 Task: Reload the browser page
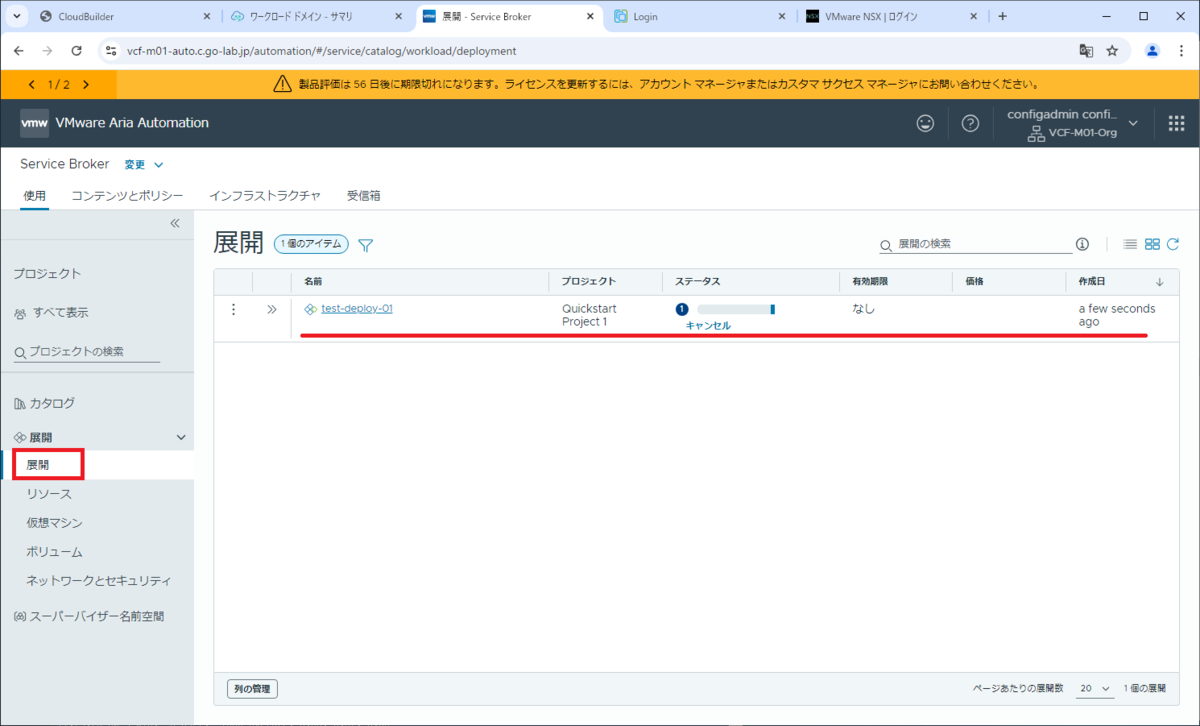[77, 51]
